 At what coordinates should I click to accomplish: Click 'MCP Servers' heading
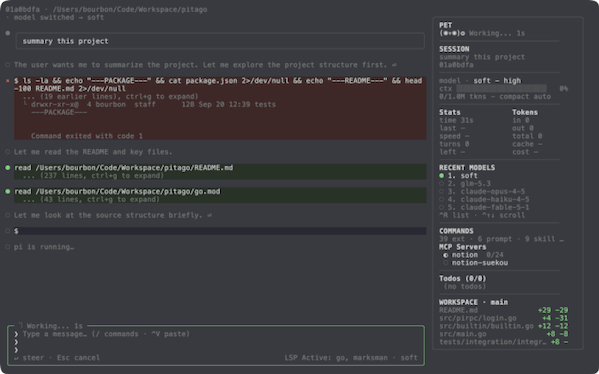click(463, 247)
